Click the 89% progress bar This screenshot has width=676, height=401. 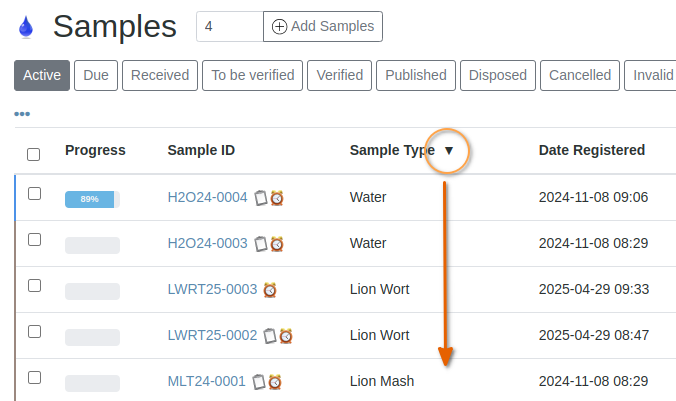(x=92, y=199)
